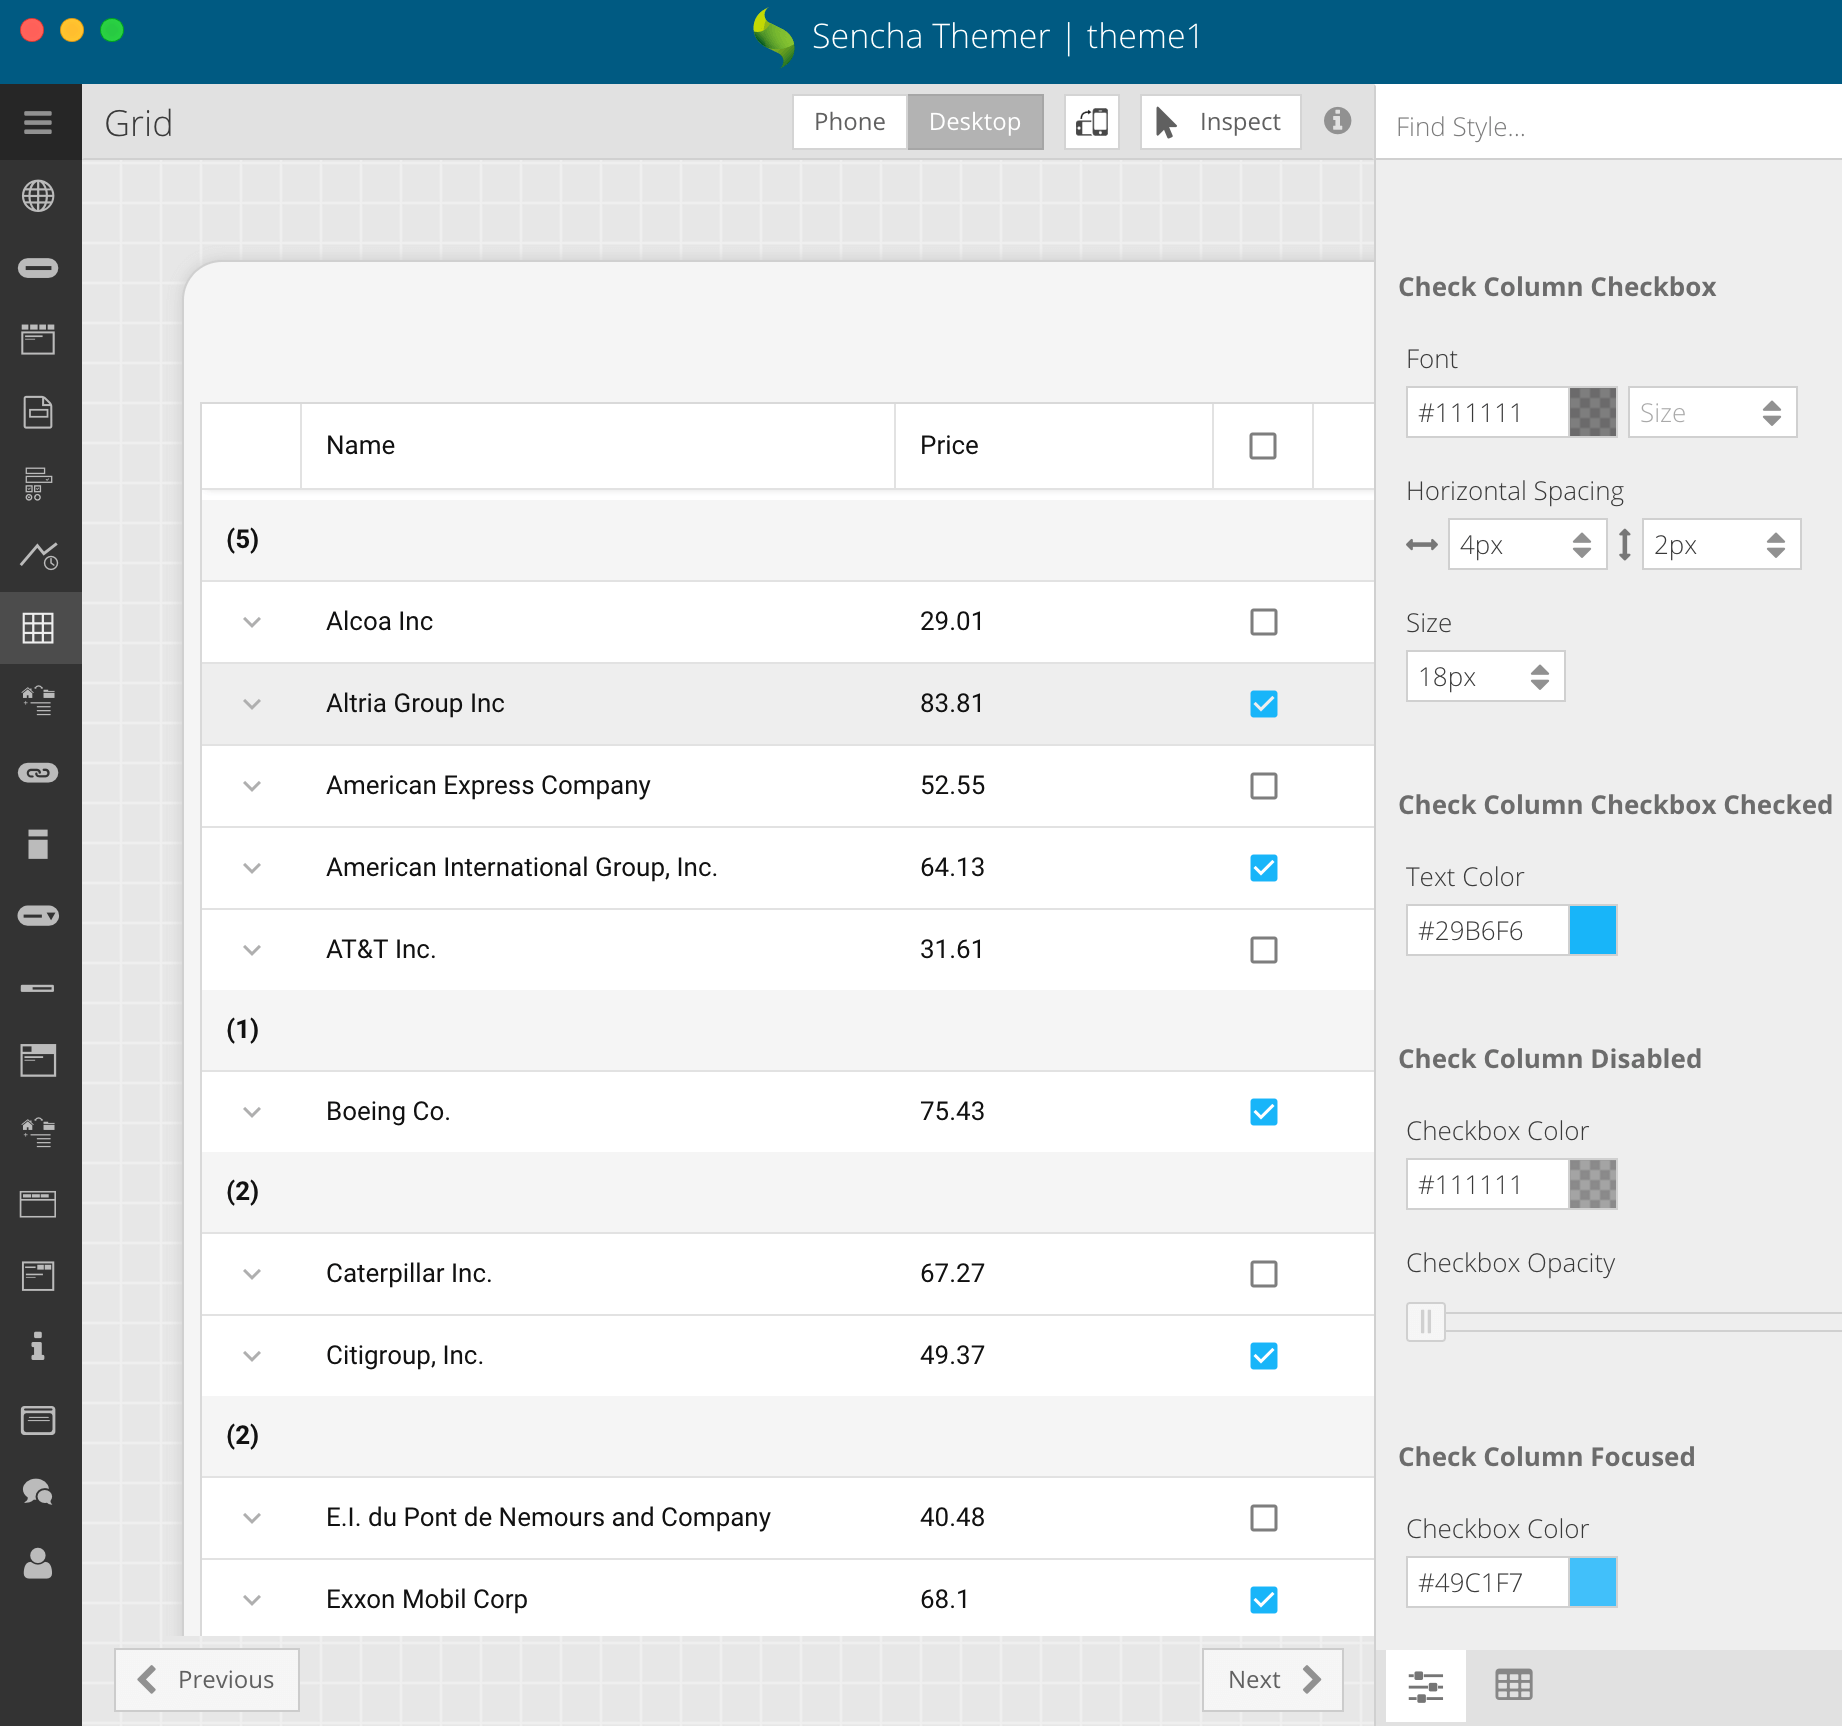Viewport: 1842px width, 1726px height.
Task: Check the Caterpillar Inc. checkbox
Action: [1264, 1274]
